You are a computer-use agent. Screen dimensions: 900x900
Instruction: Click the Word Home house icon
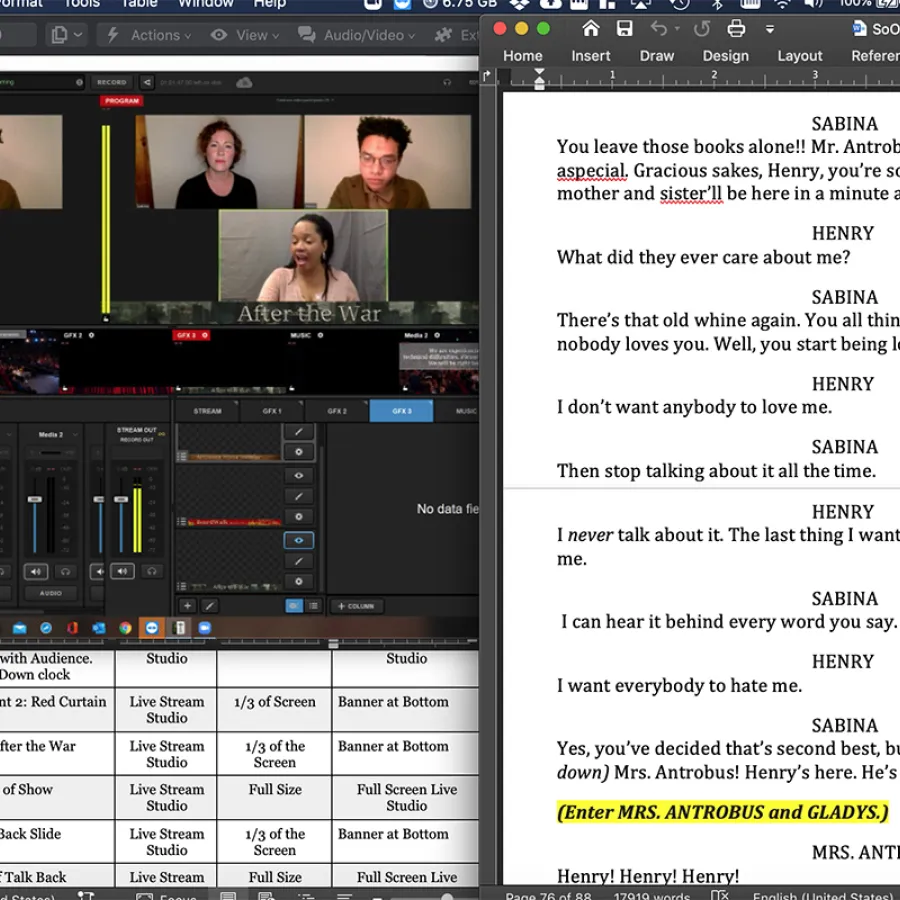(591, 28)
